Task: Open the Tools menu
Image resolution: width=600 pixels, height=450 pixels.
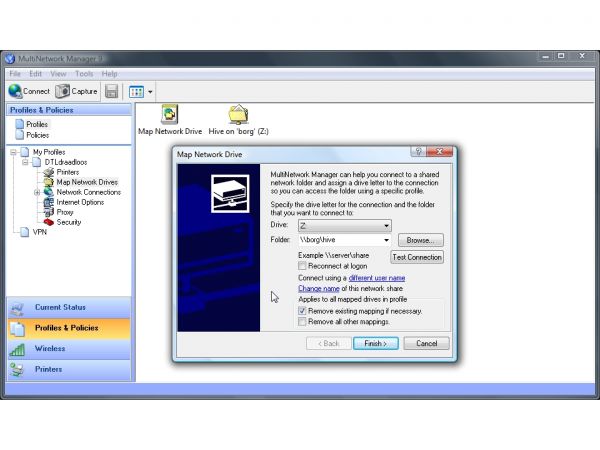Action: (84, 73)
